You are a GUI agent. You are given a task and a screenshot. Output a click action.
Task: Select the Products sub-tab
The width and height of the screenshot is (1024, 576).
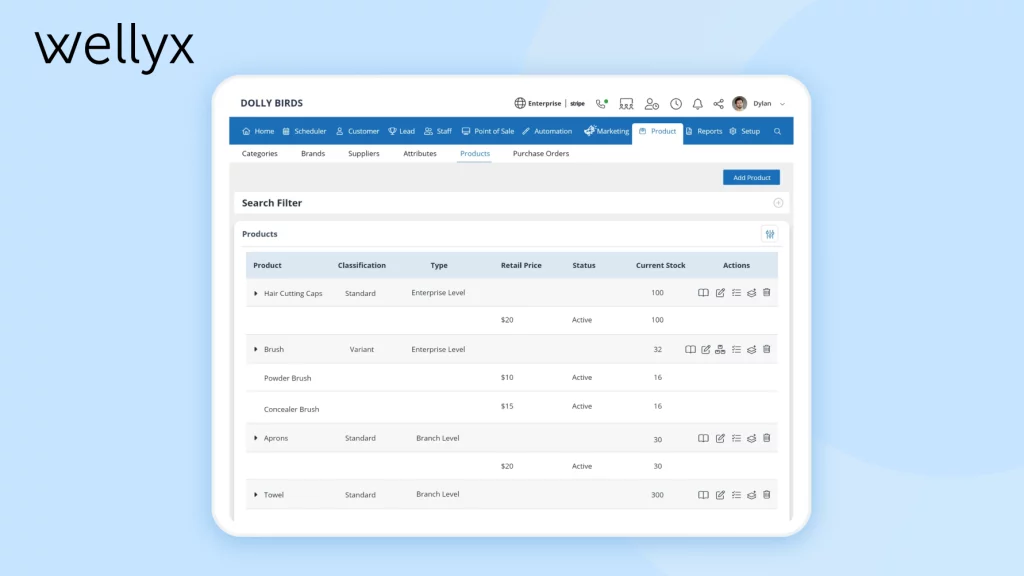point(475,153)
